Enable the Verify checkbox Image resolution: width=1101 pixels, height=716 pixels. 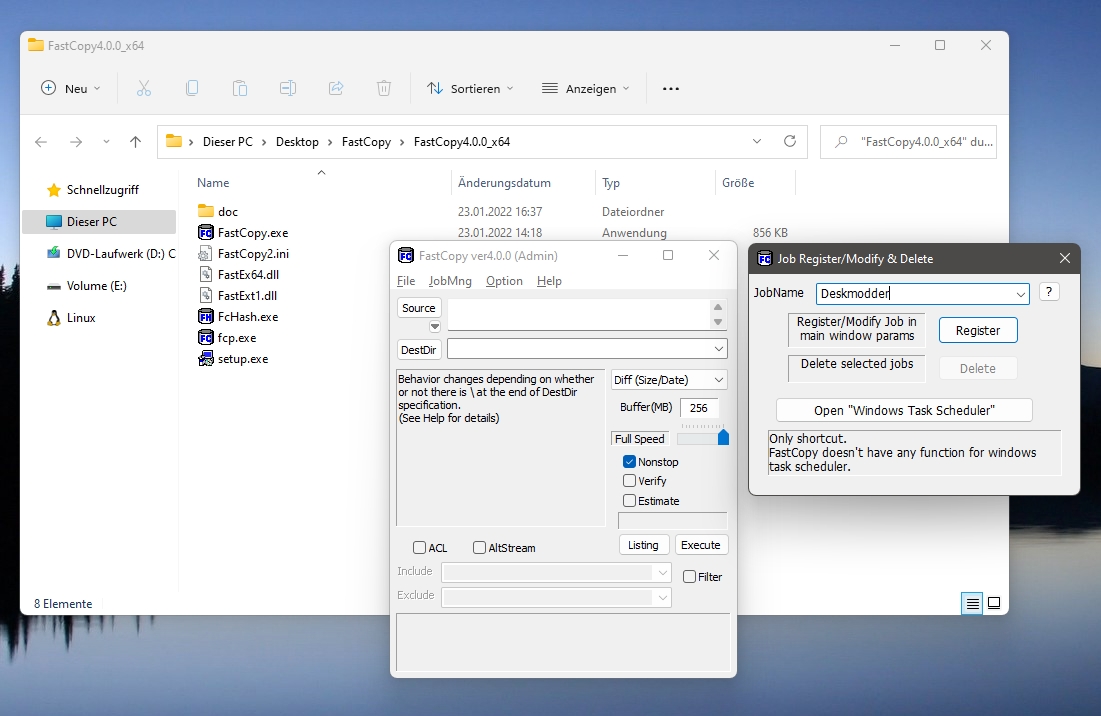[629, 481]
